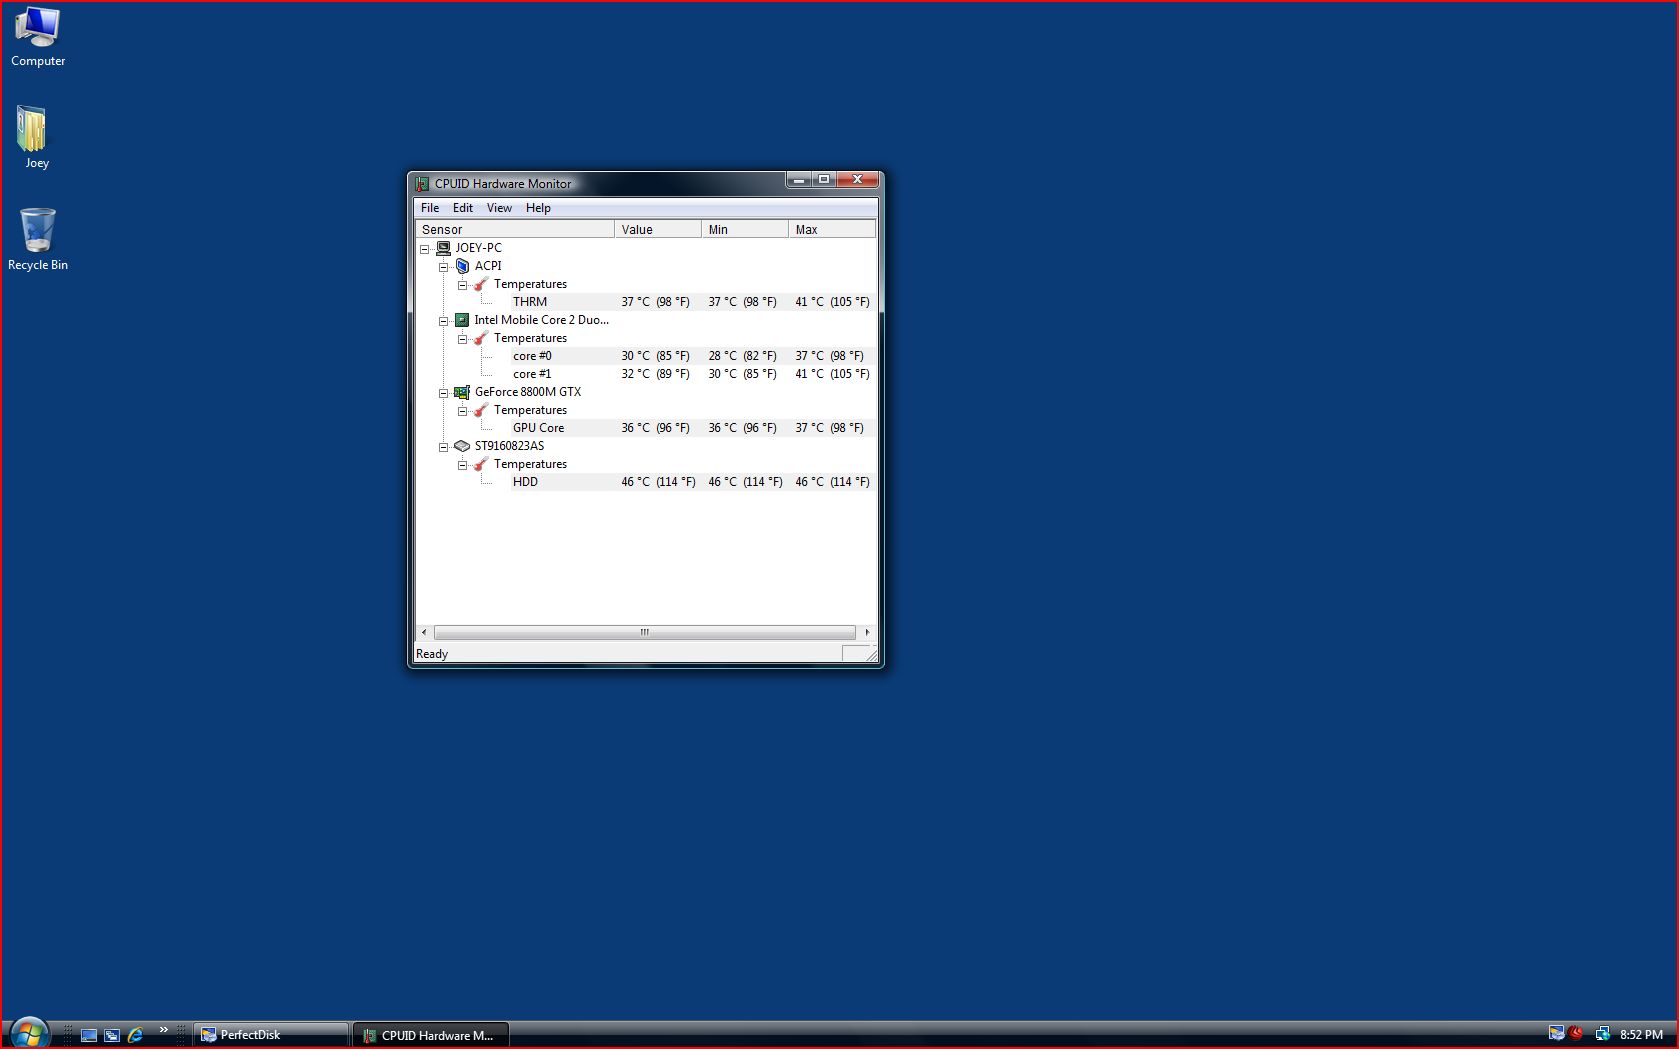Select the Recycle Bin icon
The width and height of the screenshot is (1679, 1049).
click(x=37, y=239)
